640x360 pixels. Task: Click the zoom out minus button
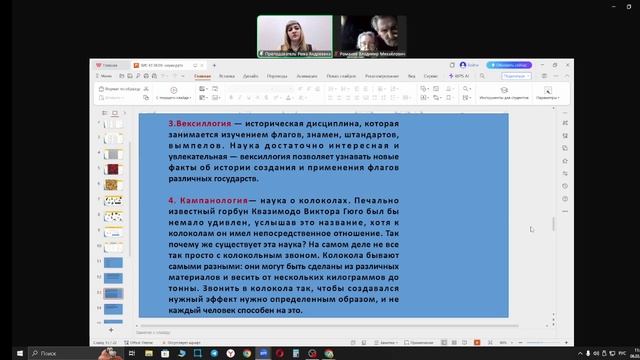click(x=520, y=342)
